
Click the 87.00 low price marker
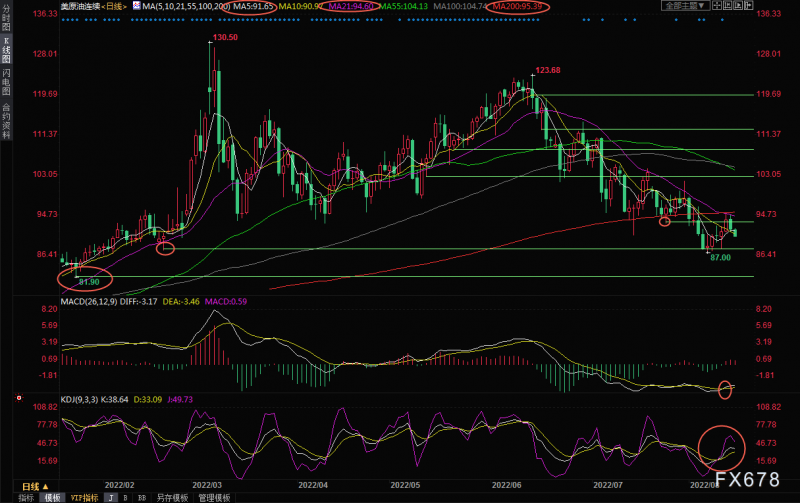tap(720, 258)
